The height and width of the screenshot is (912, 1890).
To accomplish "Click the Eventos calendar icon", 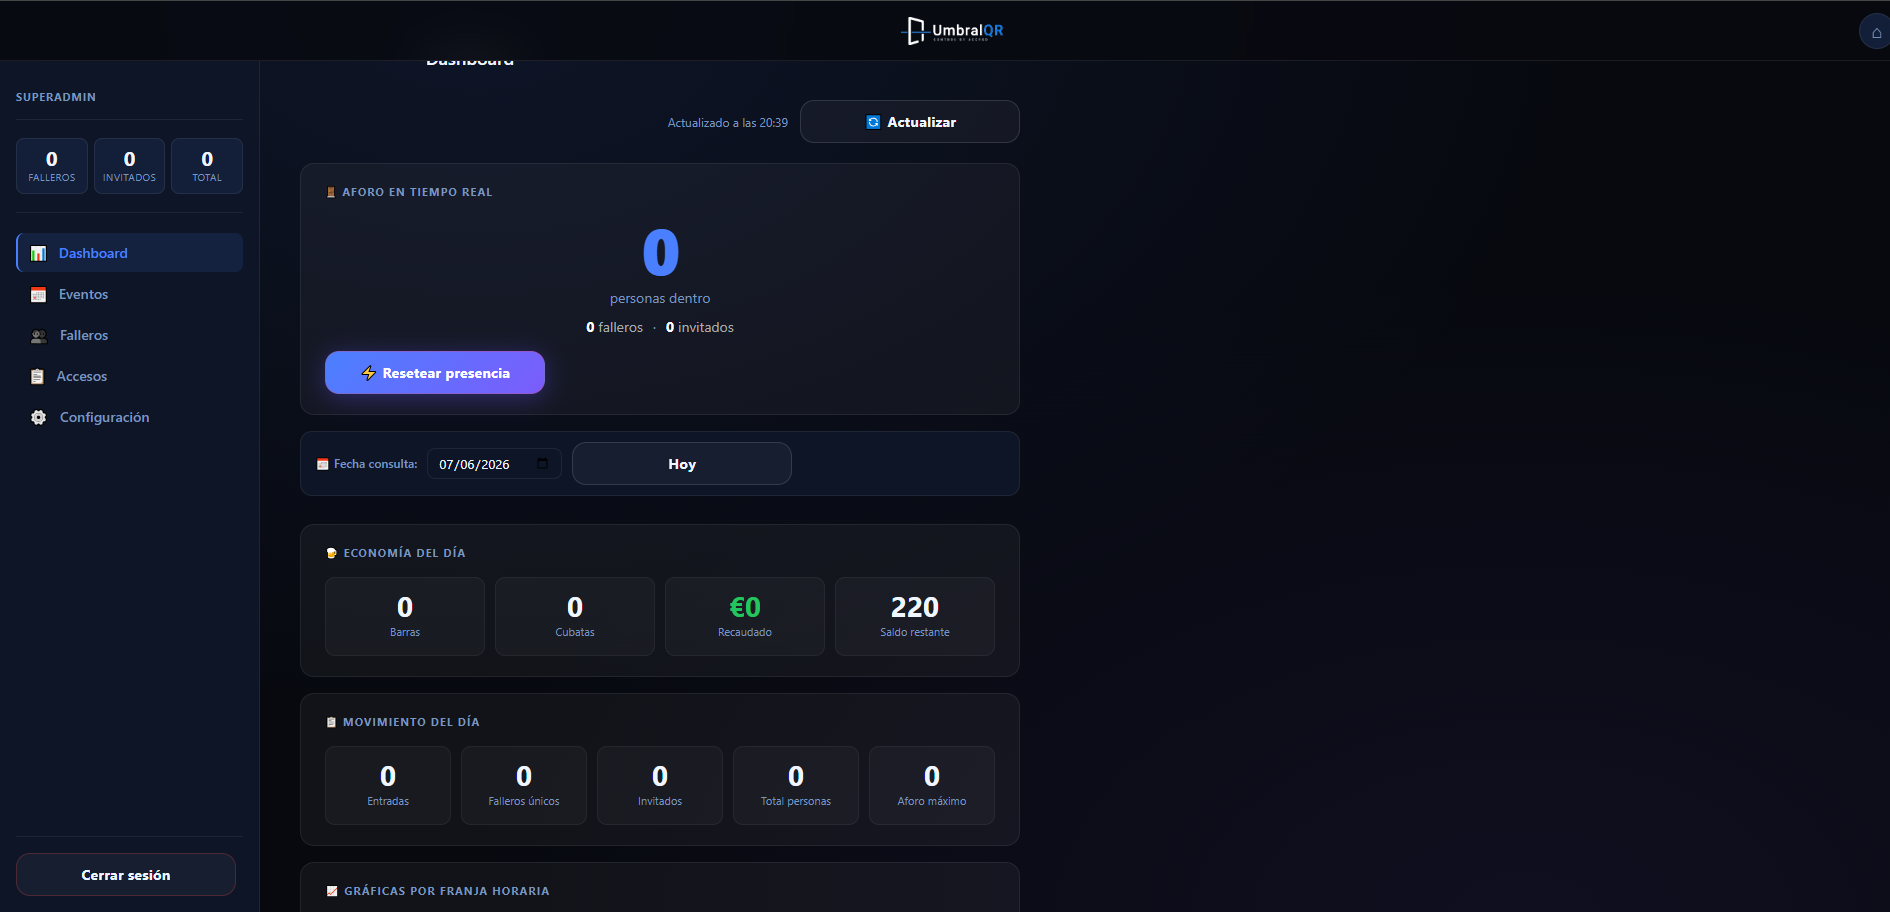I will 38,295.
